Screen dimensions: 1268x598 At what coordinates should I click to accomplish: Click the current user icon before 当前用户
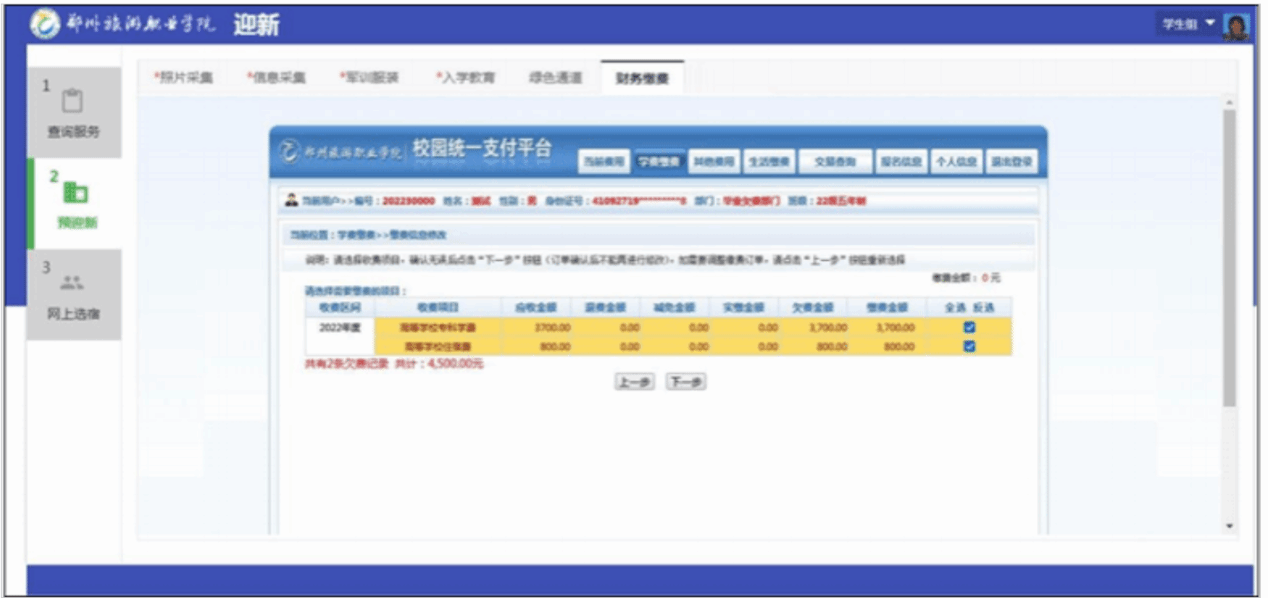tap(291, 201)
